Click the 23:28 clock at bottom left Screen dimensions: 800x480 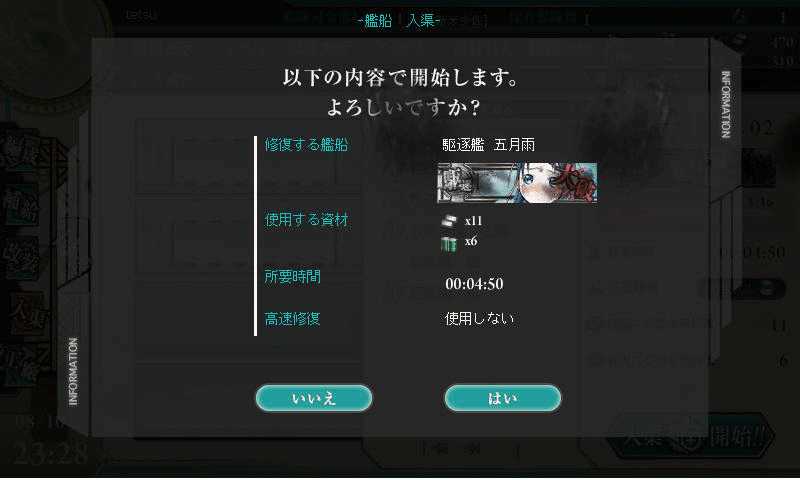point(51,453)
